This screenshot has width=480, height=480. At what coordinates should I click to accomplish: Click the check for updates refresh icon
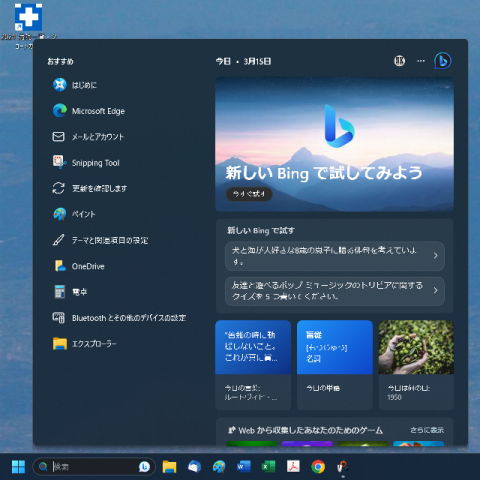coord(59,188)
